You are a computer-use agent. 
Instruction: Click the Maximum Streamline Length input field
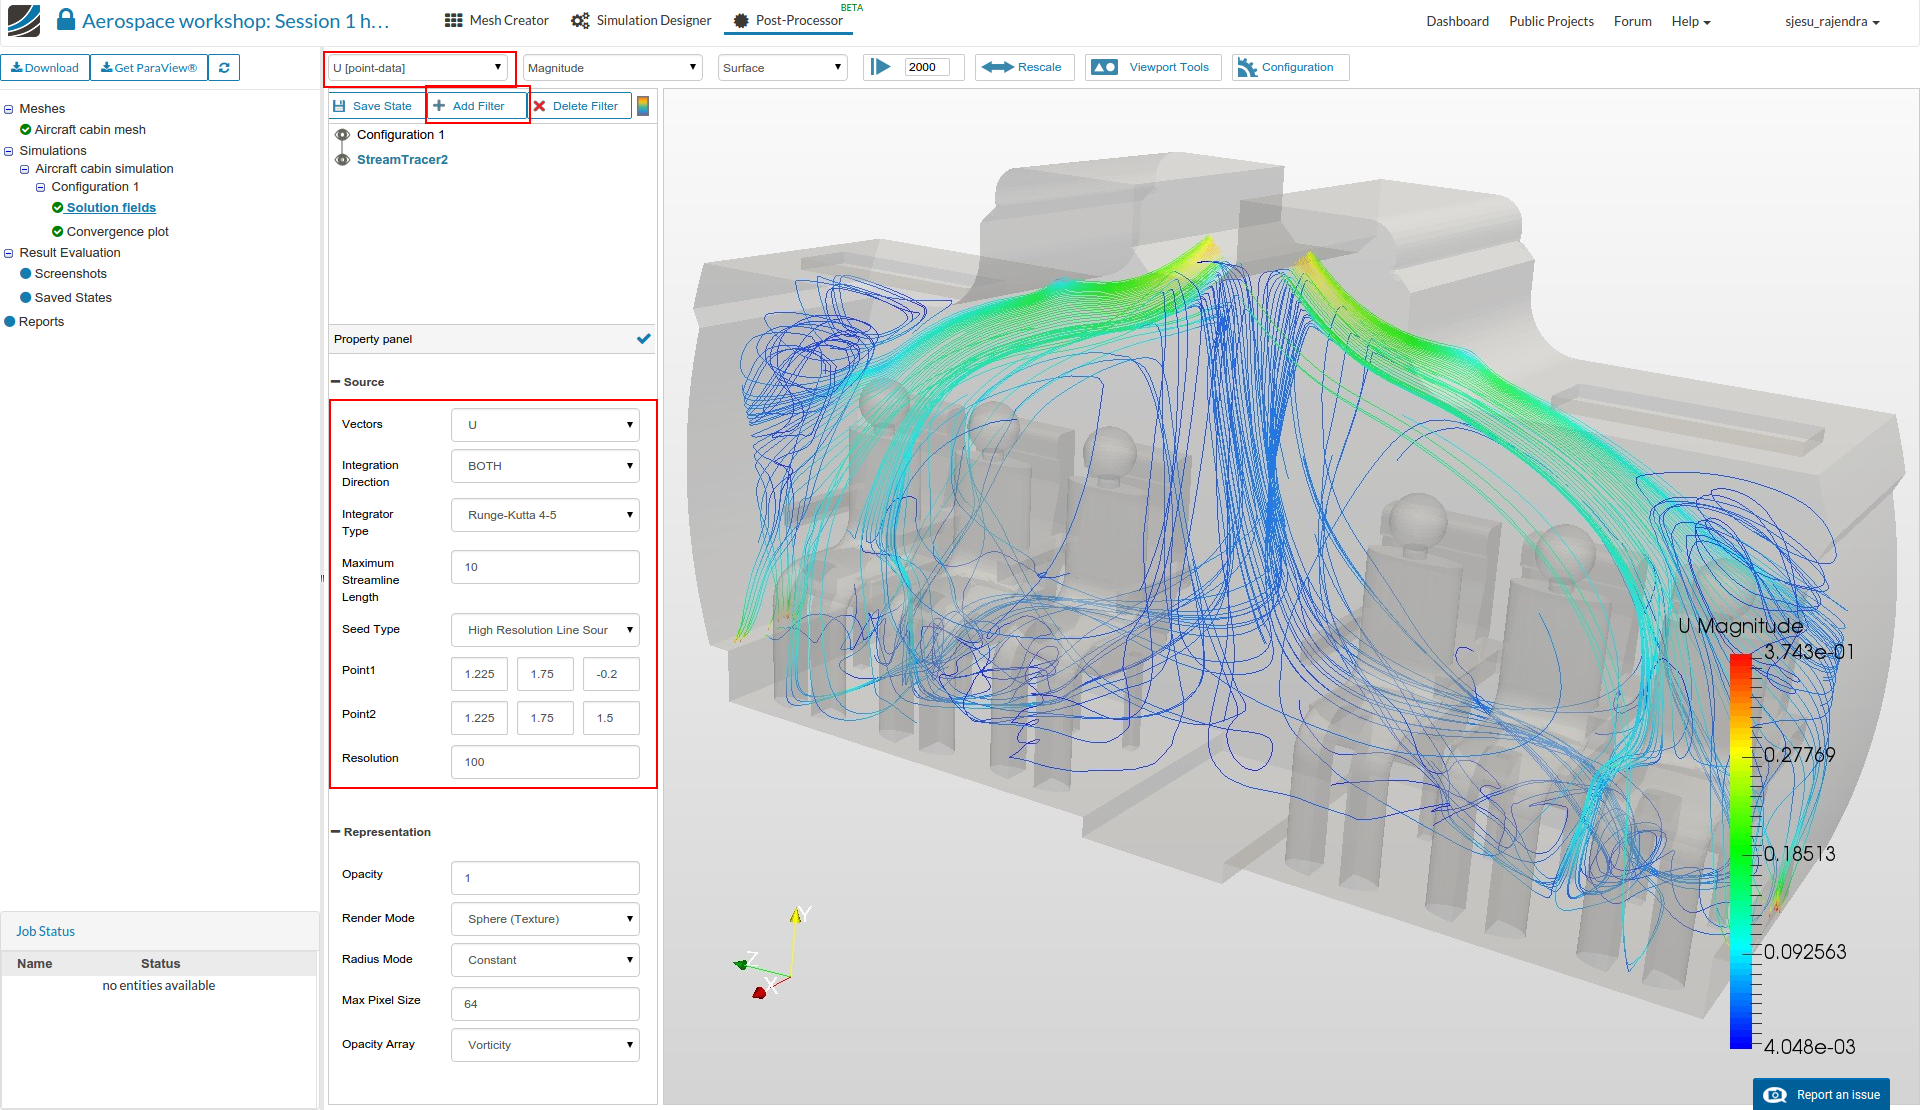click(545, 567)
